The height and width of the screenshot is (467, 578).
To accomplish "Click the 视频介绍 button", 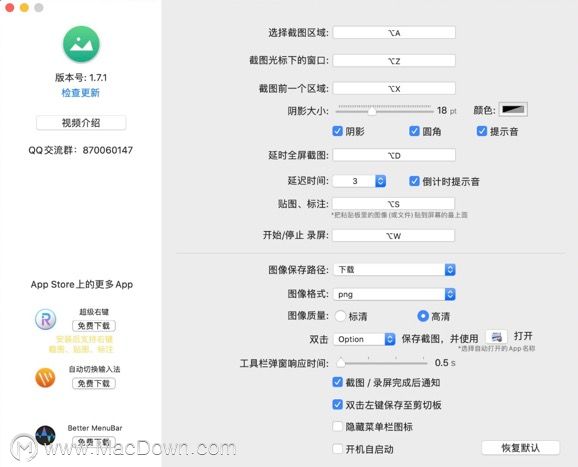I will tap(81, 123).
